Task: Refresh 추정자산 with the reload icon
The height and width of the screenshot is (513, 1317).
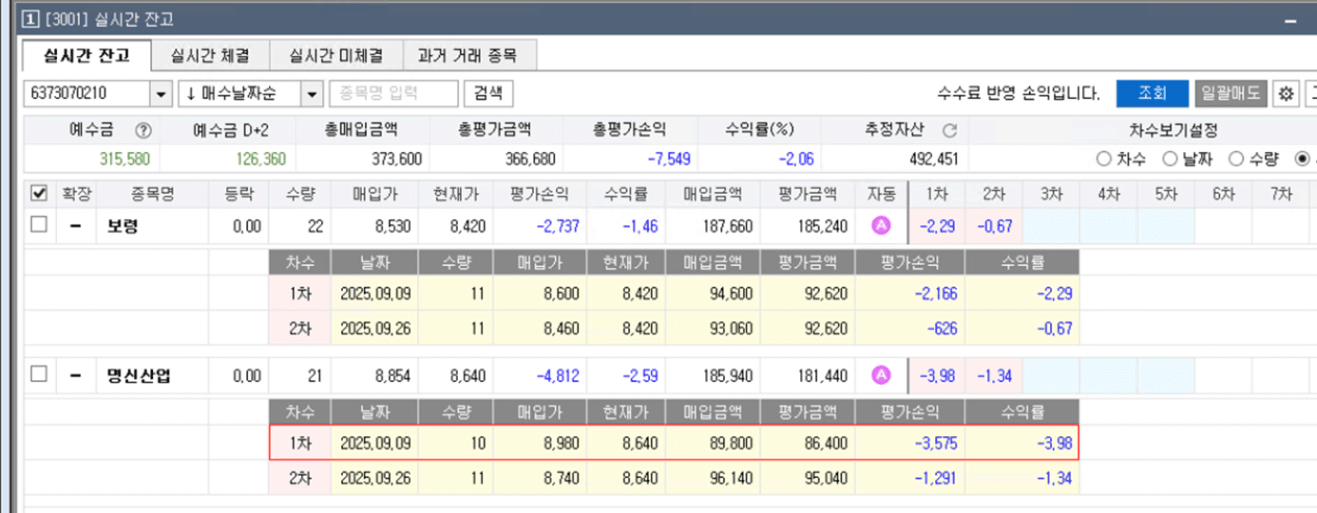Action: (949, 130)
